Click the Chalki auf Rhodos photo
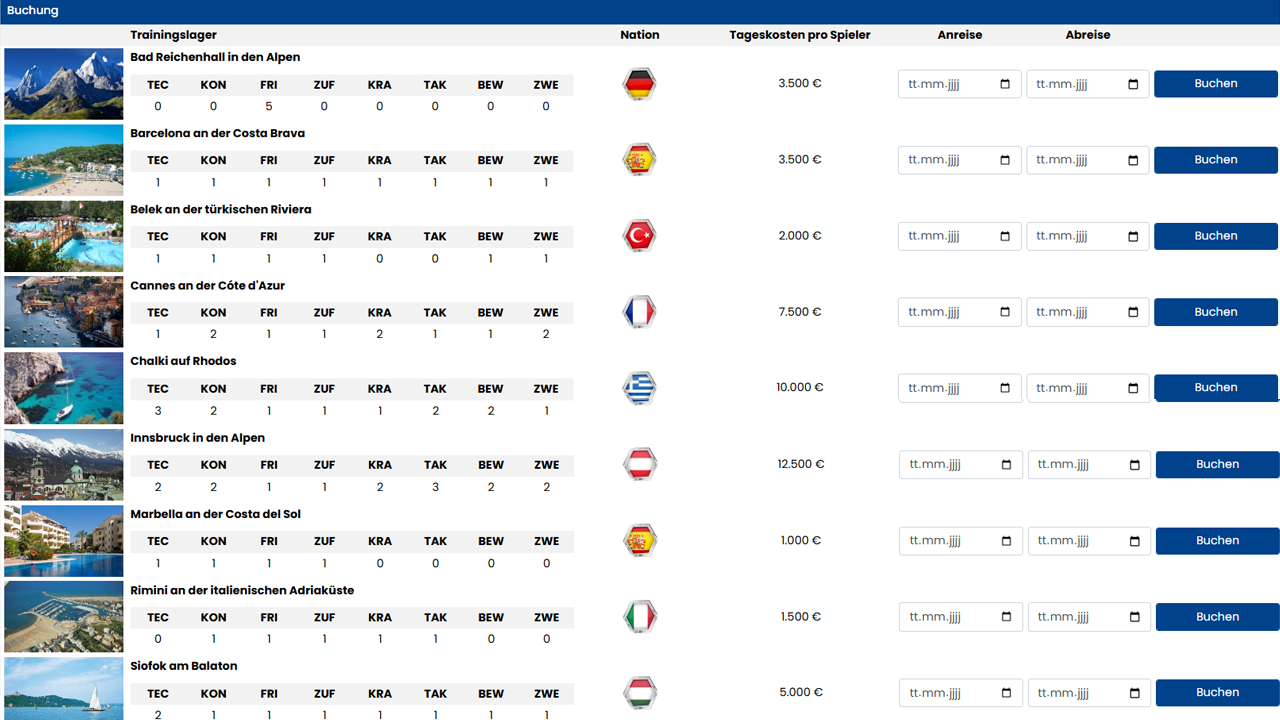The height and width of the screenshot is (720, 1280). [64, 388]
